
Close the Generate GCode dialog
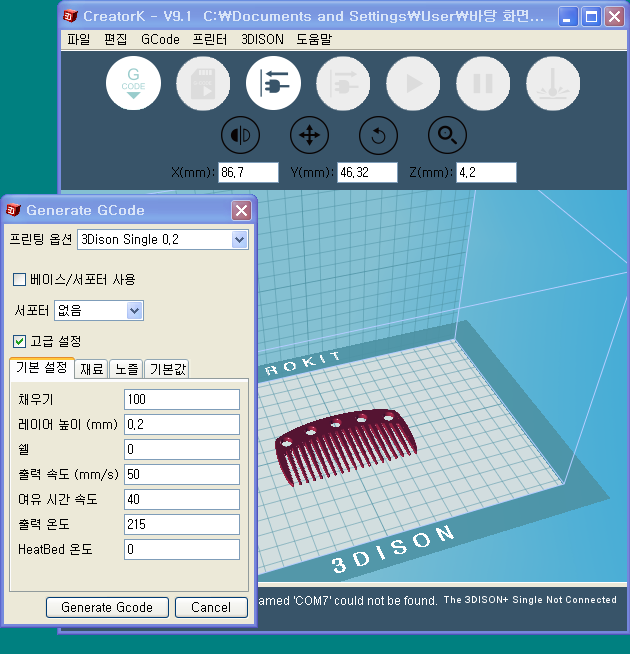242,211
